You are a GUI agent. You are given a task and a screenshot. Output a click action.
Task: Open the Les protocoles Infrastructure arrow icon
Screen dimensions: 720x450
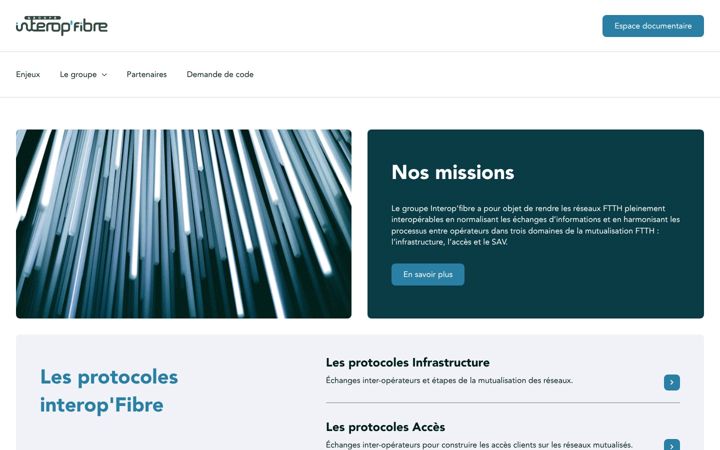[x=671, y=382]
